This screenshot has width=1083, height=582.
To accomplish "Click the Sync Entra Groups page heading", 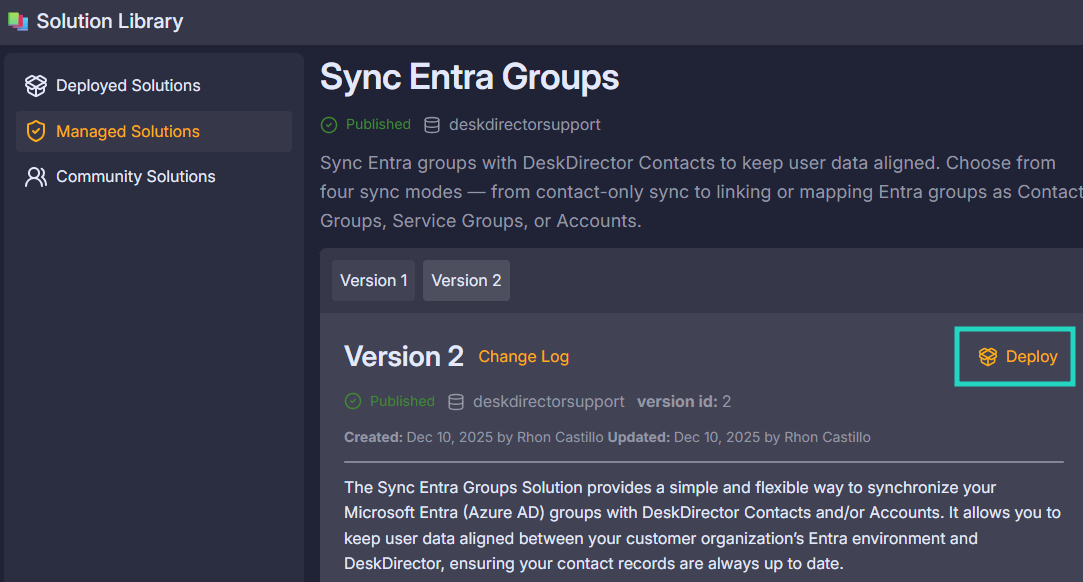I will [x=469, y=77].
